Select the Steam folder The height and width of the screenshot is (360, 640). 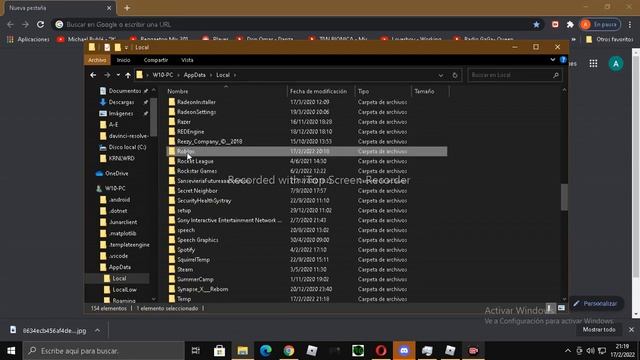[185, 269]
